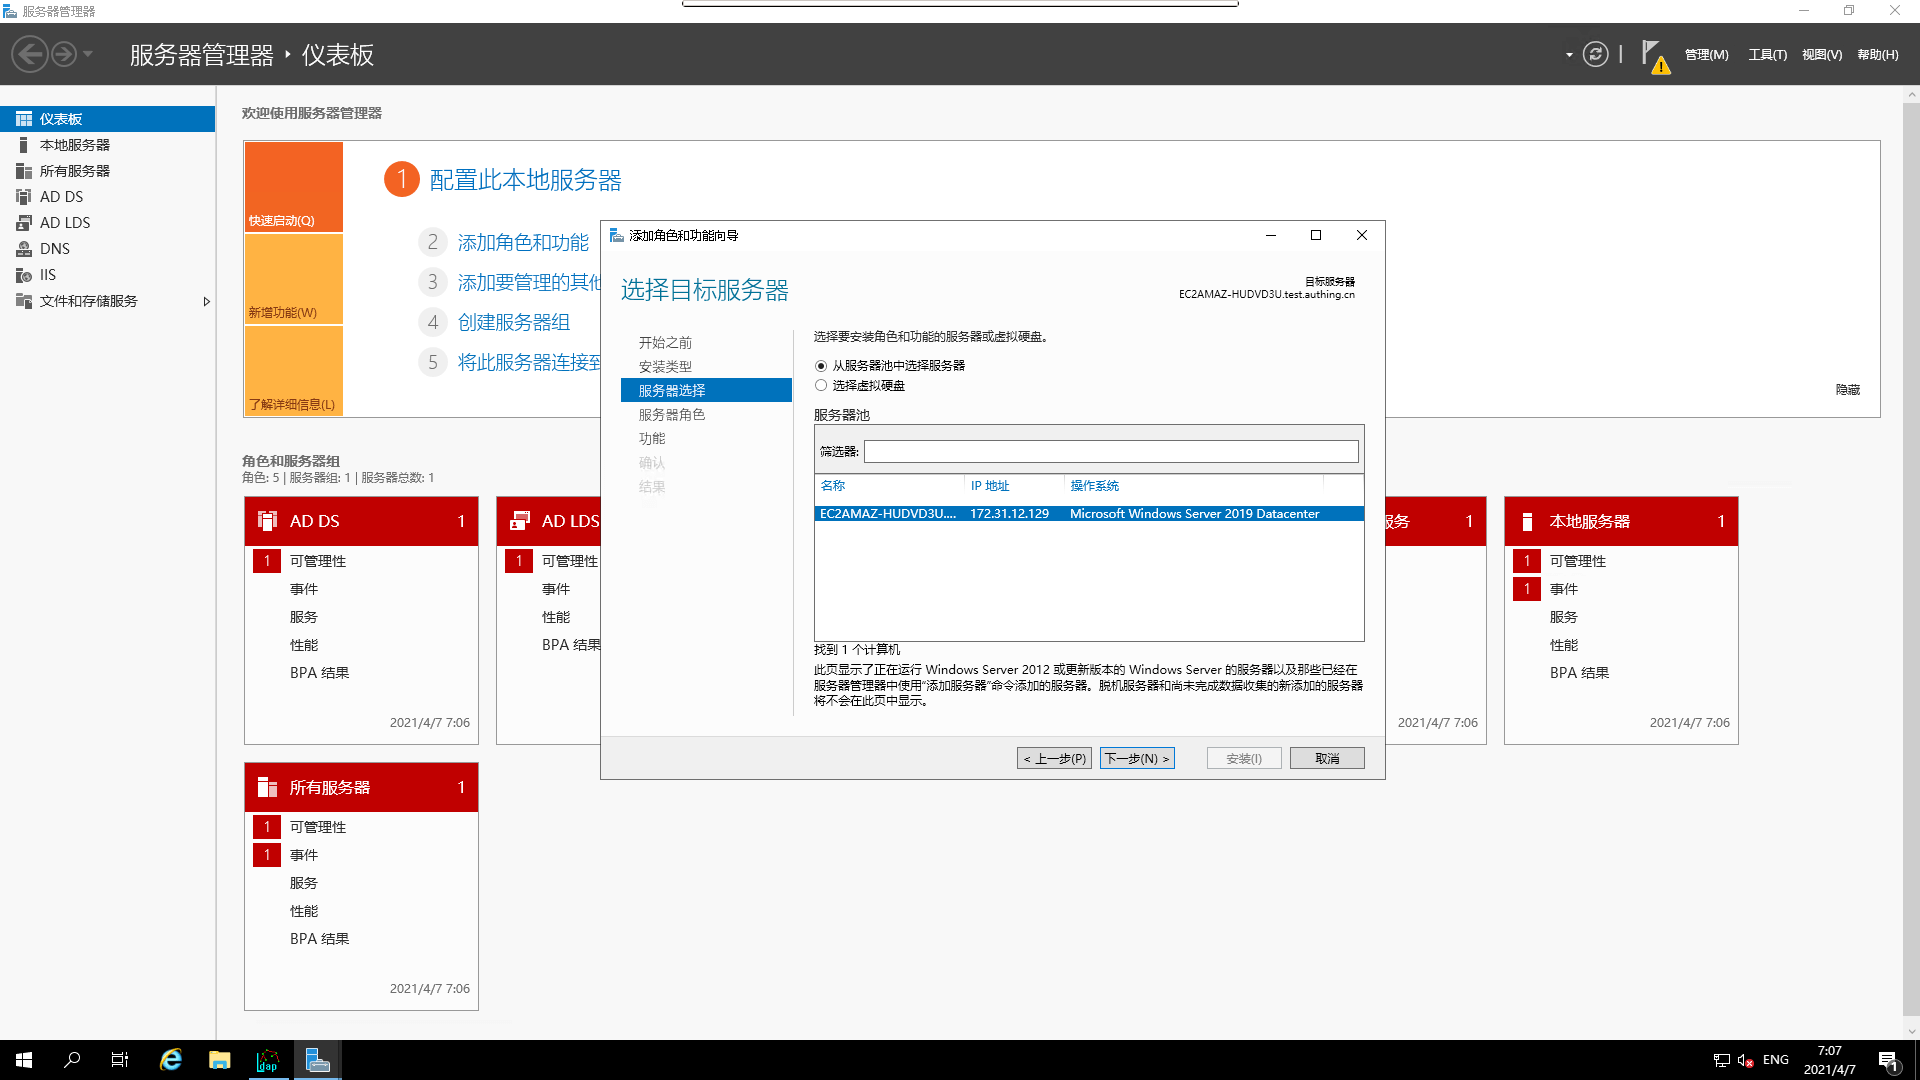Viewport: 1920px width, 1080px height.
Task: Expand File and Storage Services arrow
Action: pyautogui.click(x=206, y=301)
